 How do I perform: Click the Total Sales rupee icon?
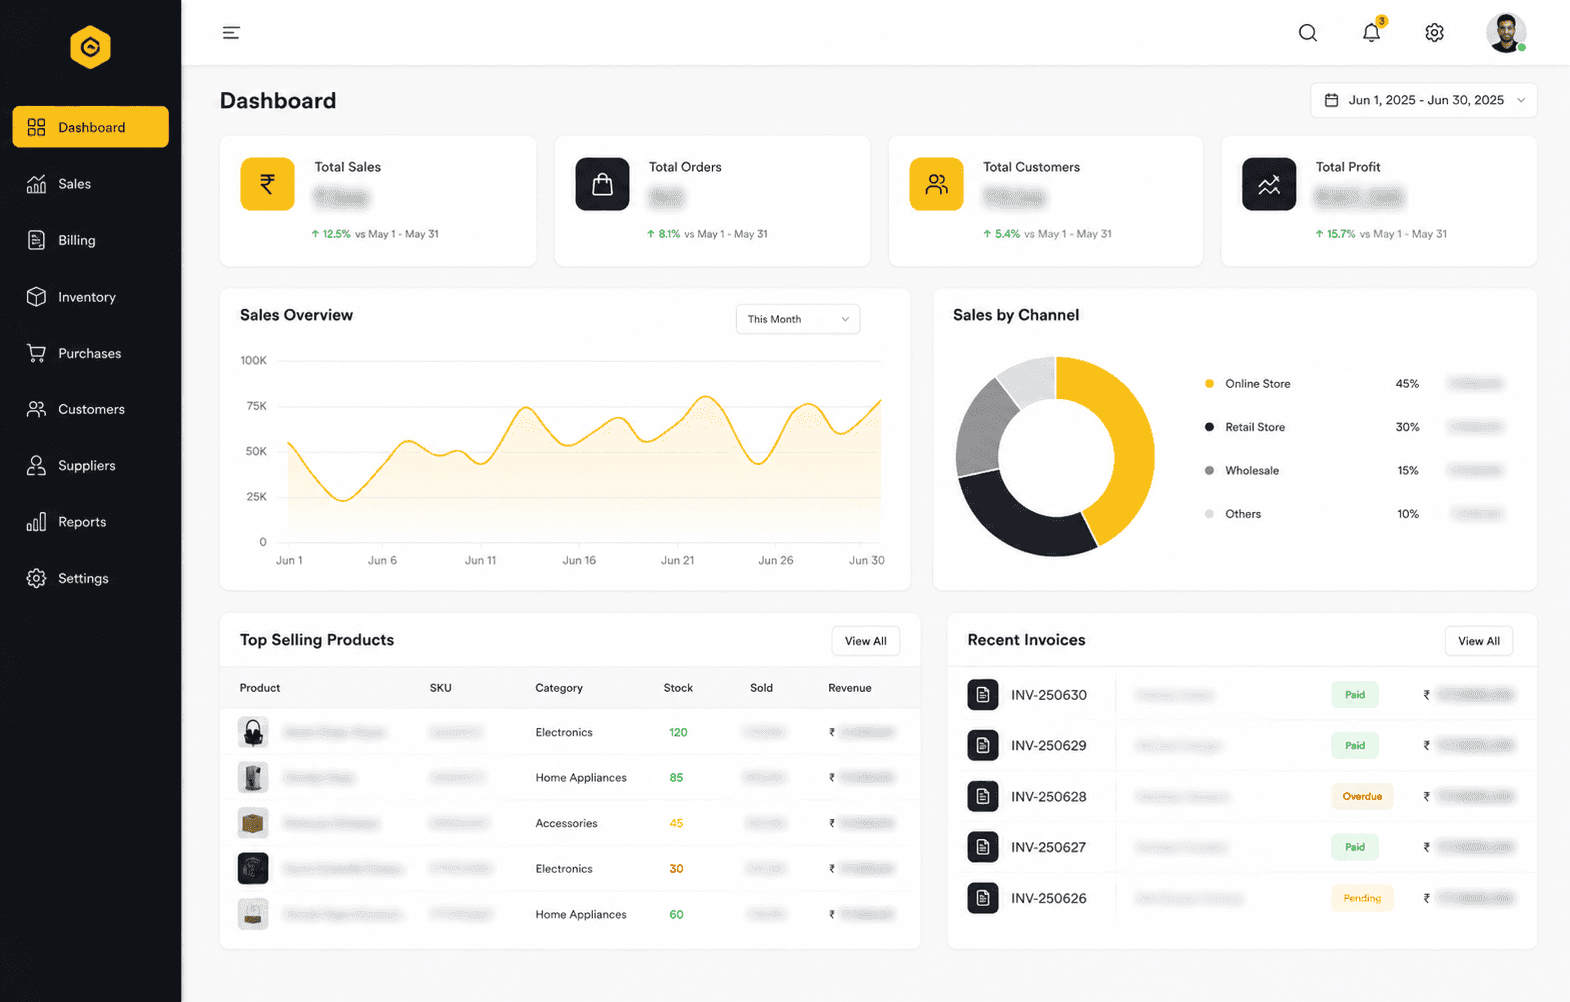click(x=267, y=184)
